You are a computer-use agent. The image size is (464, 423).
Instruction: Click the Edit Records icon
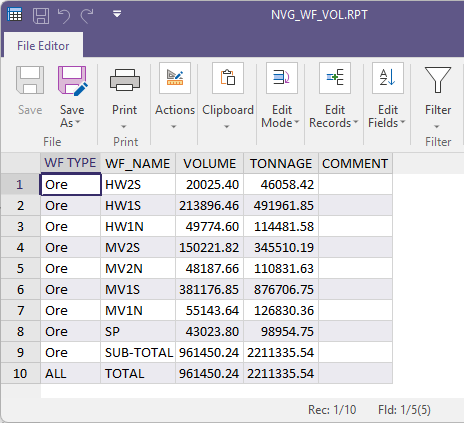[x=335, y=78]
